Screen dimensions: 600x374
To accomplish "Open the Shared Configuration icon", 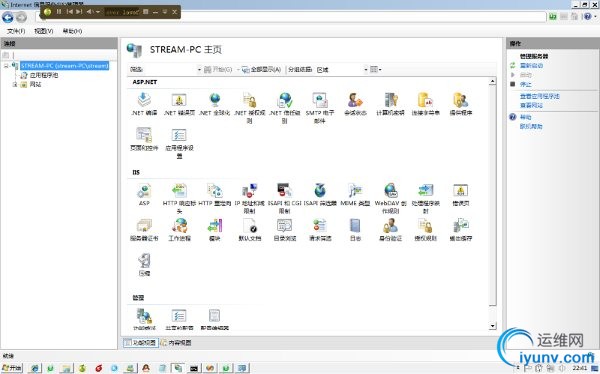I will (x=179, y=316).
